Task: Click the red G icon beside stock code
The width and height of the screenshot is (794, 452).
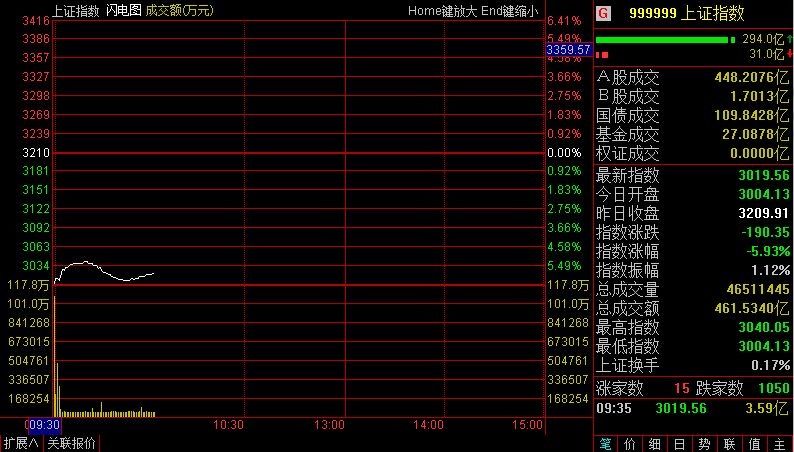Action: pyautogui.click(x=603, y=14)
